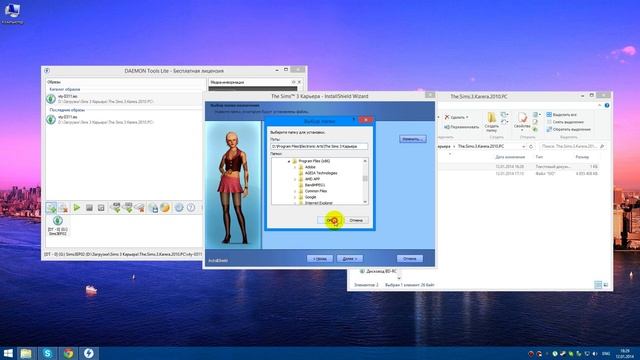
Task: Open the Explorer address bar history dropdown
Action: coord(524,146)
